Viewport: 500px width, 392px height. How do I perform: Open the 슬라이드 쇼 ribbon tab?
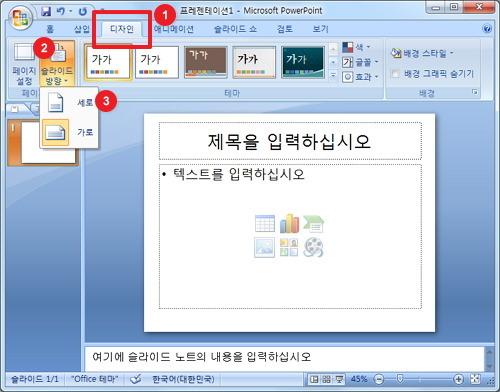[235, 29]
